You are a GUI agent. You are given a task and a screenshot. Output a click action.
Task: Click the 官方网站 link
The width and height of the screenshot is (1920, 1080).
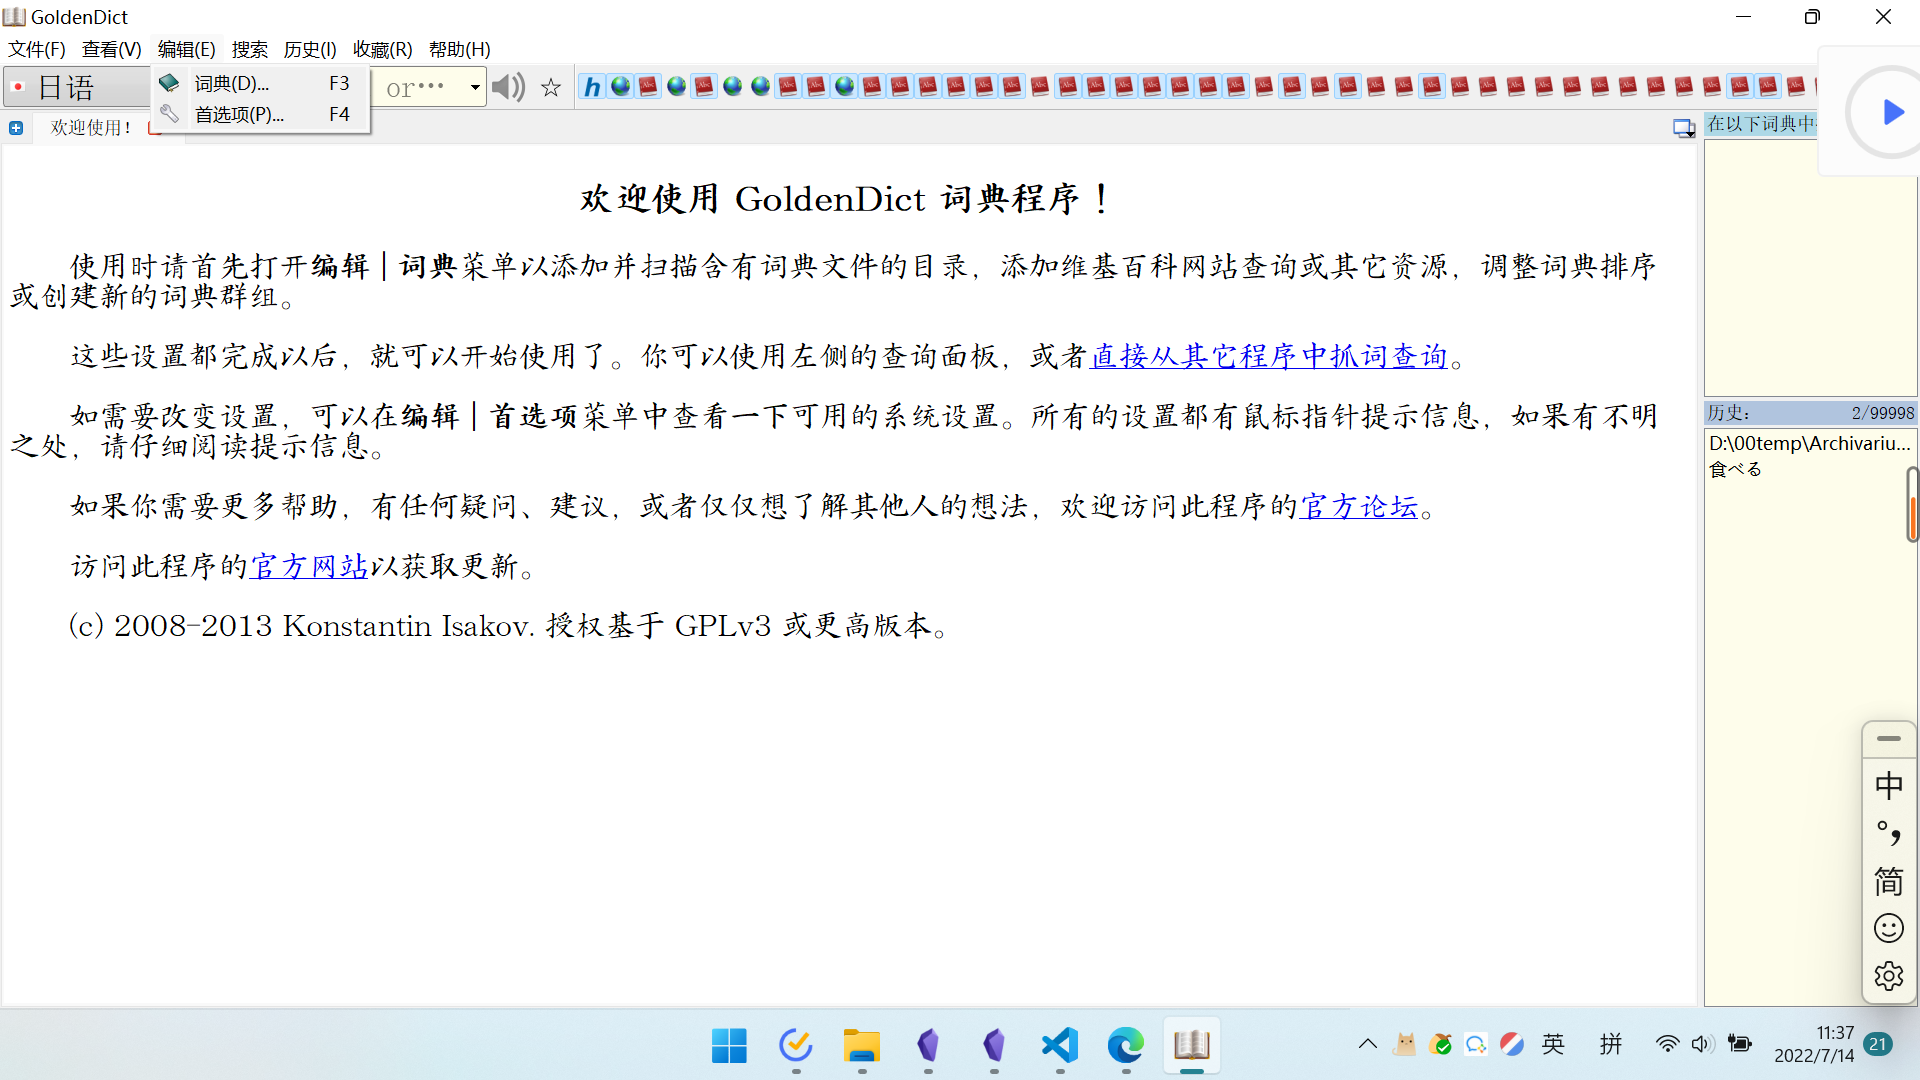pos(309,567)
